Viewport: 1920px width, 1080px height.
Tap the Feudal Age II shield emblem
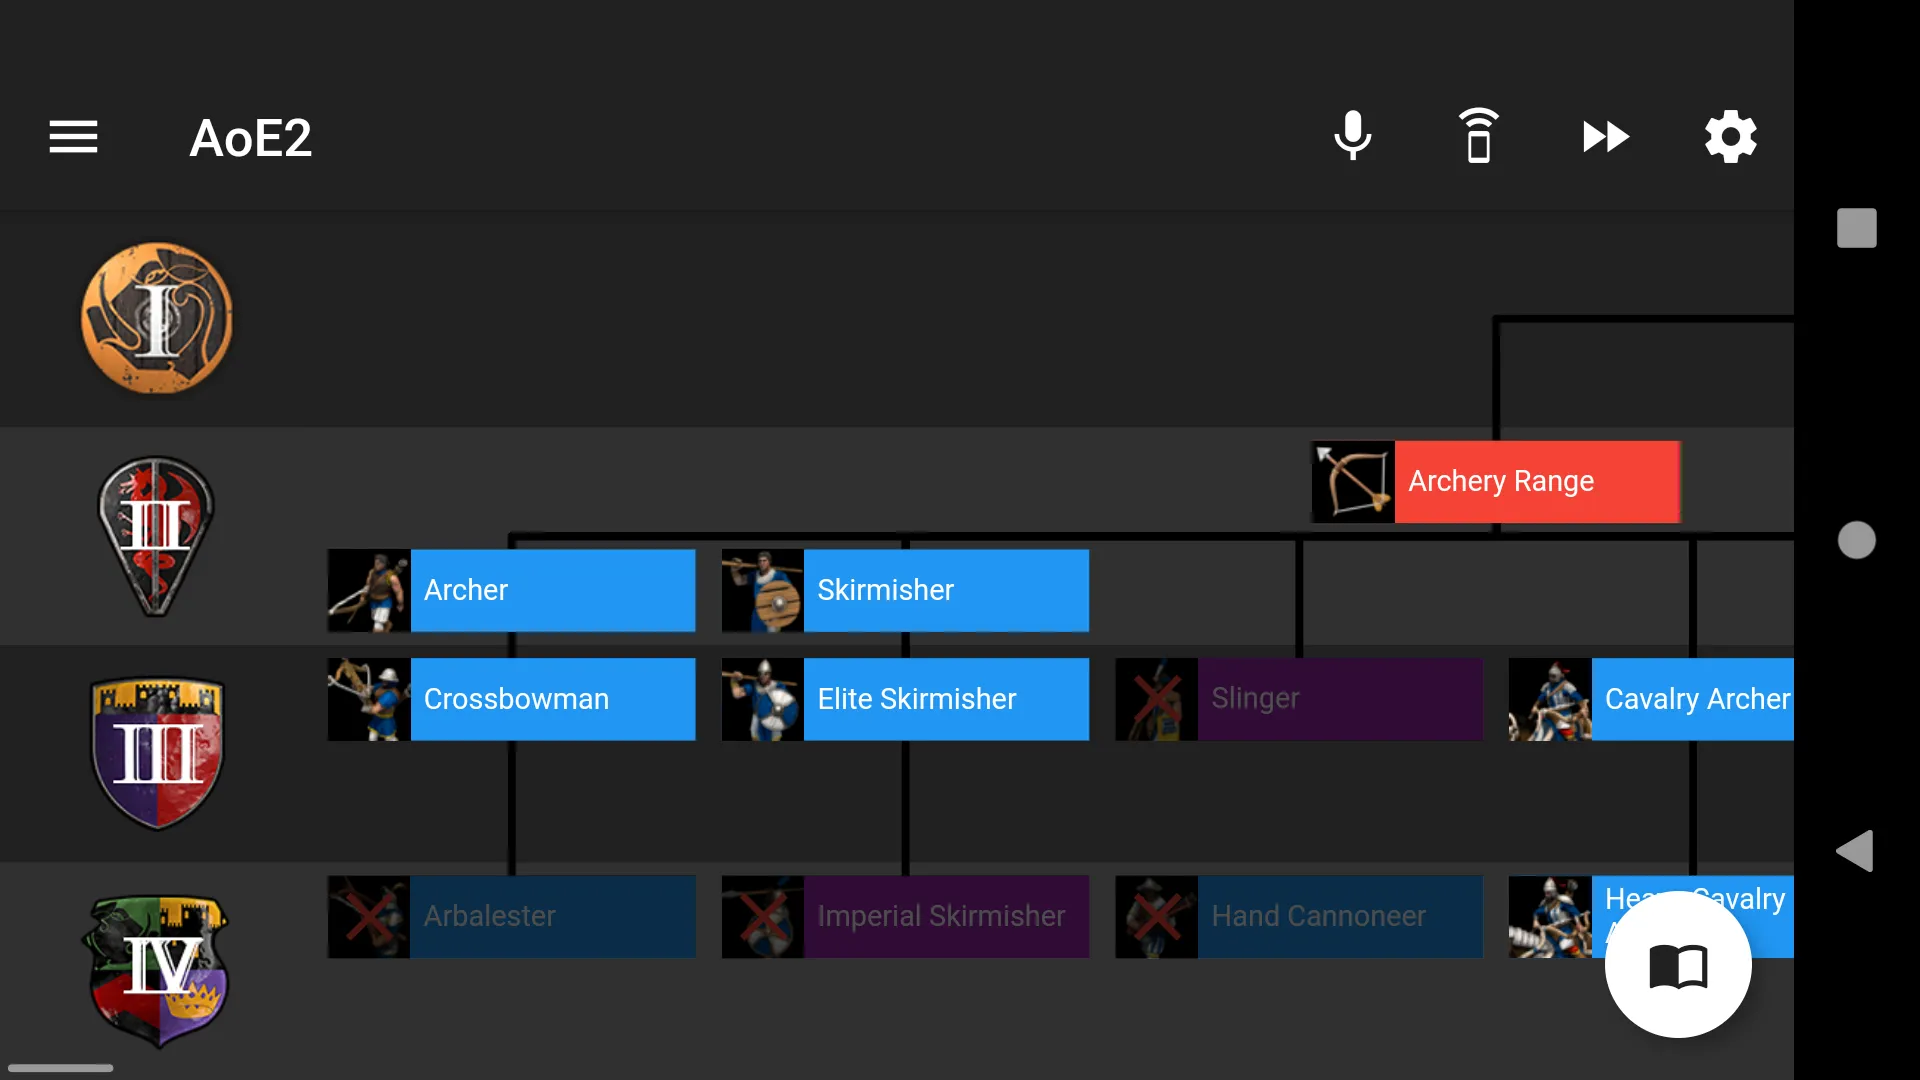[x=155, y=536]
